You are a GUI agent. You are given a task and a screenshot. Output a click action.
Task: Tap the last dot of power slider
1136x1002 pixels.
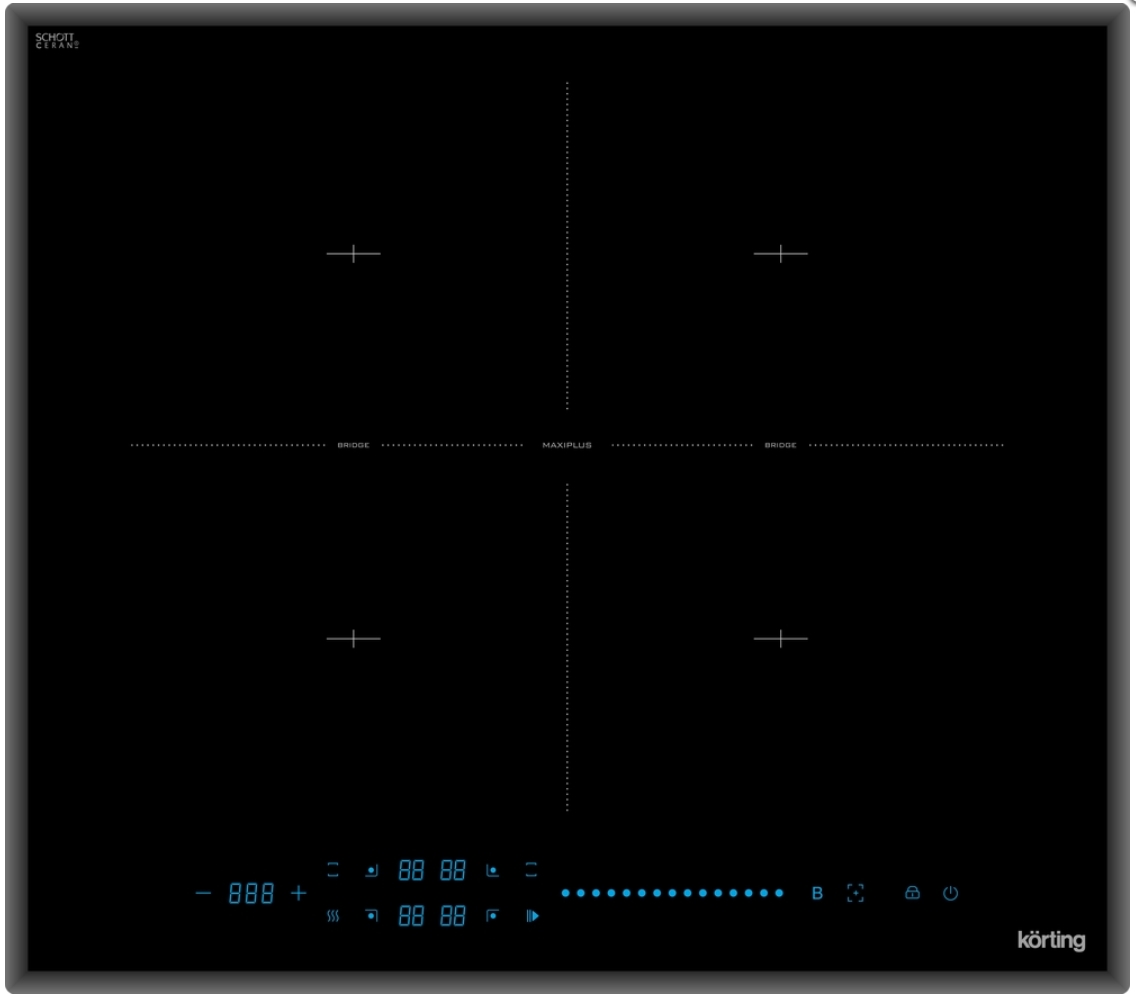(779, 893)
